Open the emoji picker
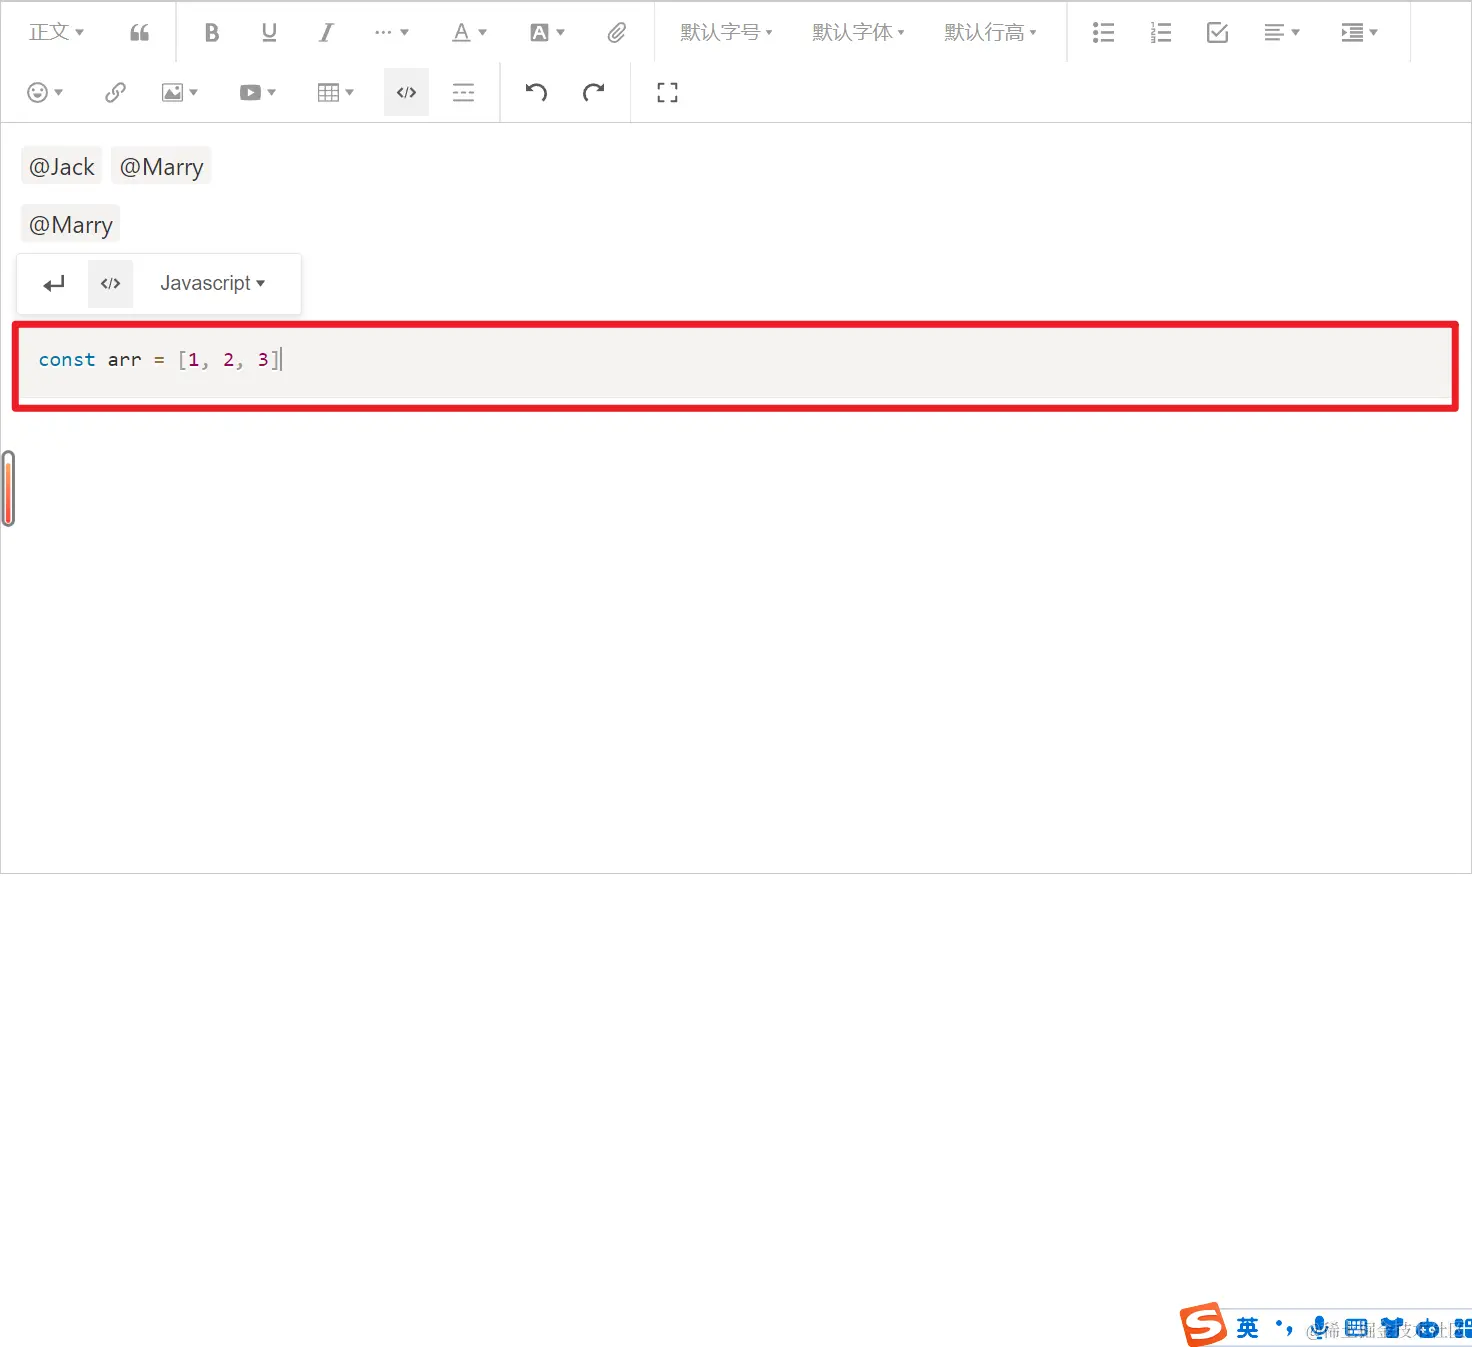1472x1347 pixels. [x=45, y=92]
